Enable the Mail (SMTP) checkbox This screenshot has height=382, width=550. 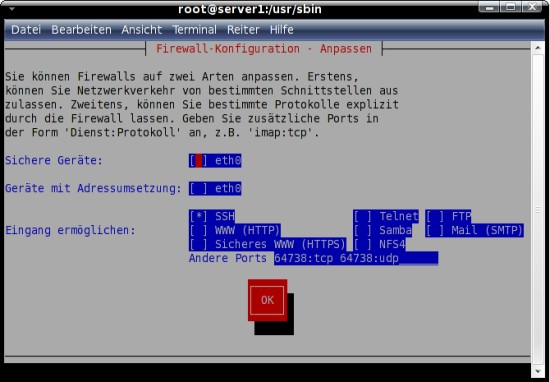tap(475, 230)
